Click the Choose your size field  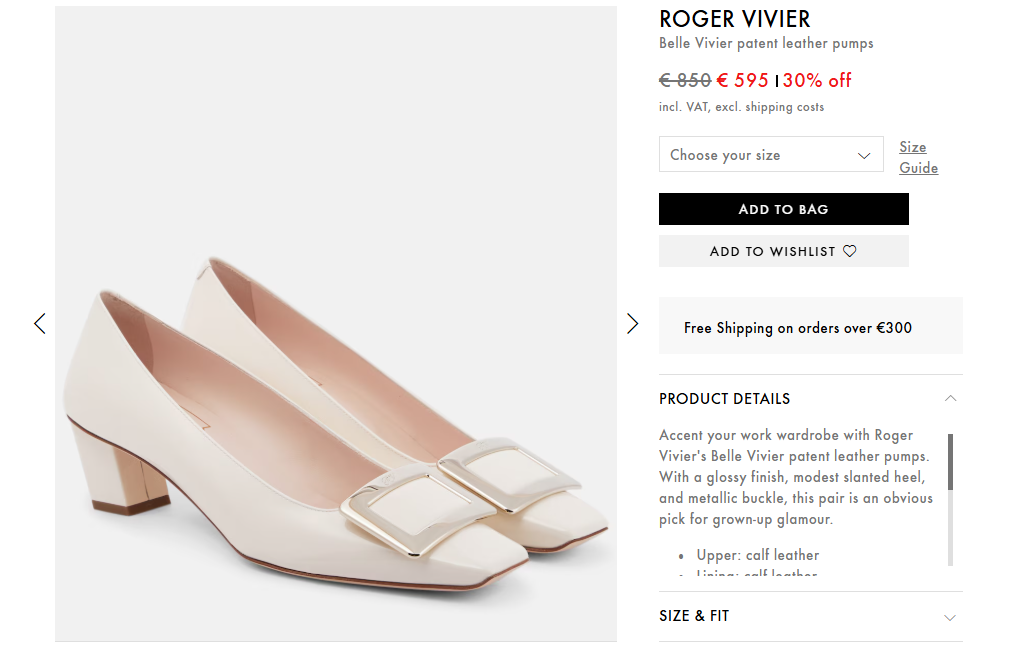coord(760,155)
